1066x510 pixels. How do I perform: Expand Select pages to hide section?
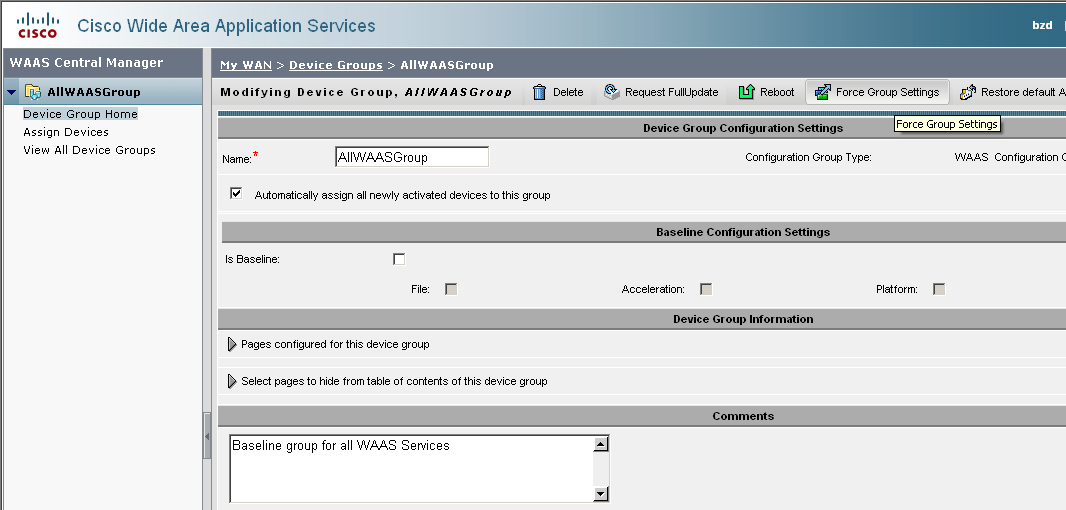232,381
